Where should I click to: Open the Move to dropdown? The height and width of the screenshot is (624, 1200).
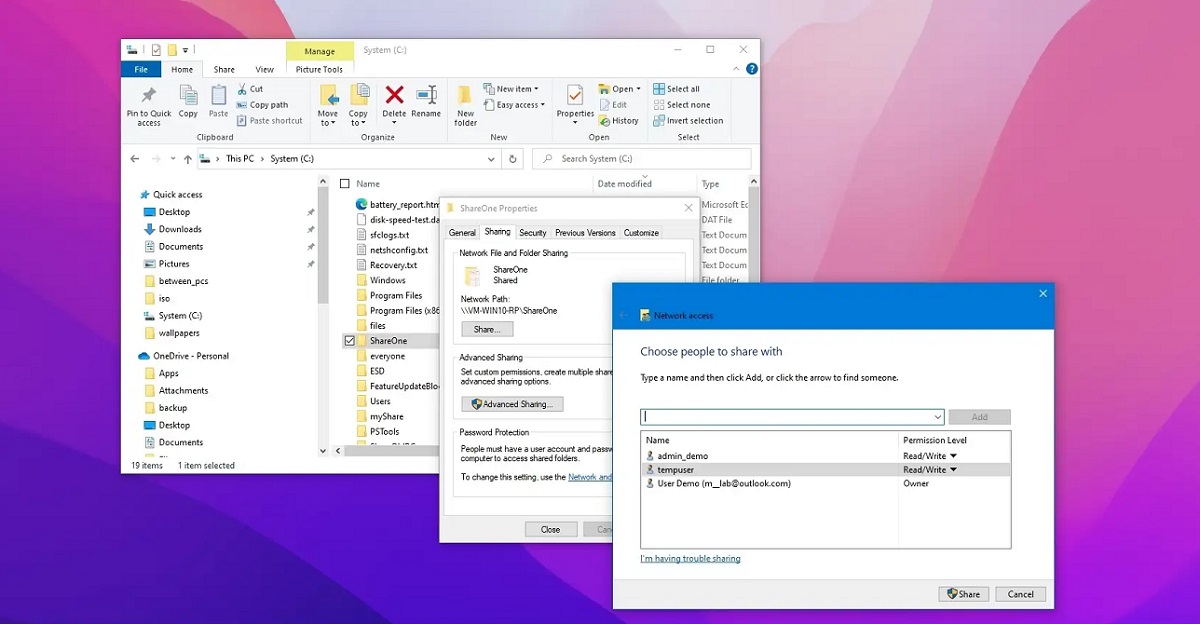[x=328, y=119]
